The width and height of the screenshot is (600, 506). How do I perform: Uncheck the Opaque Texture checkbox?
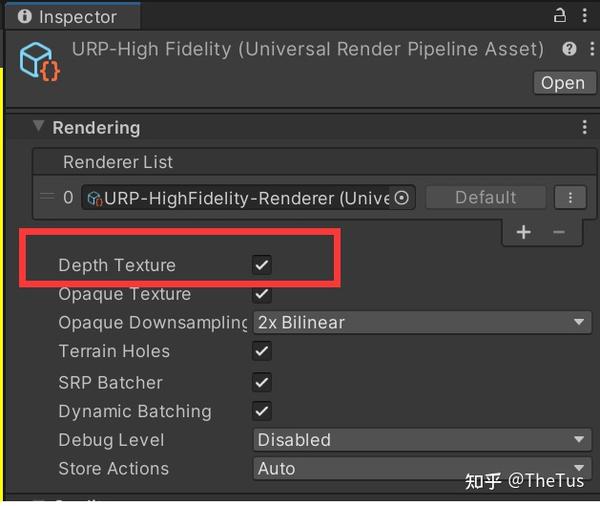pyautogui.click(x=262, y=294)
